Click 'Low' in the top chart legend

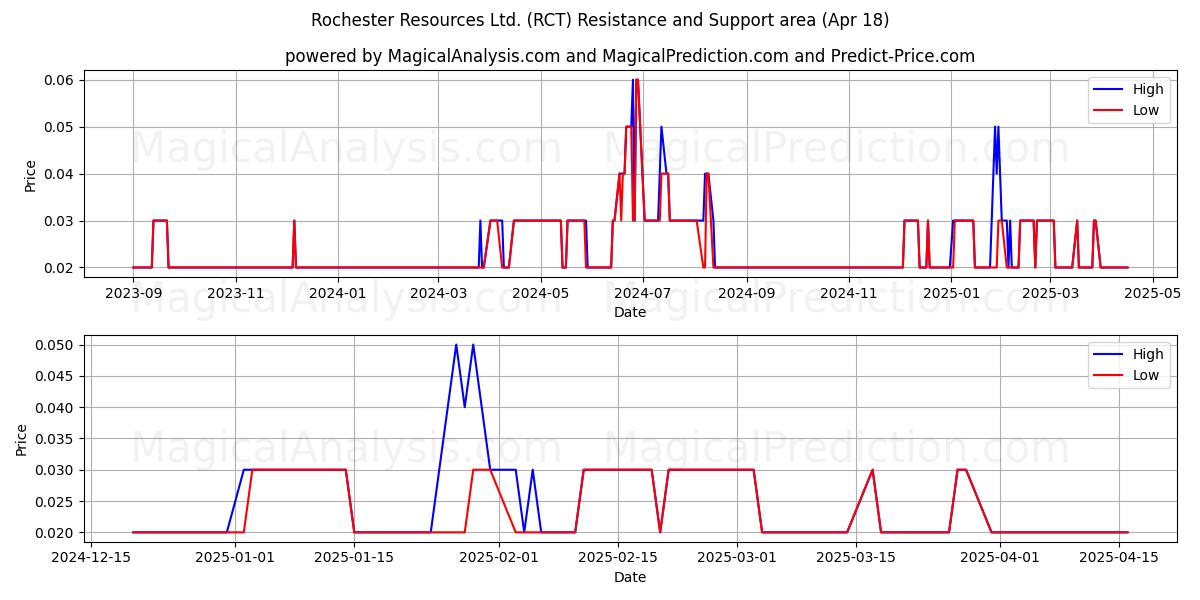click(x=1146, y=111)
